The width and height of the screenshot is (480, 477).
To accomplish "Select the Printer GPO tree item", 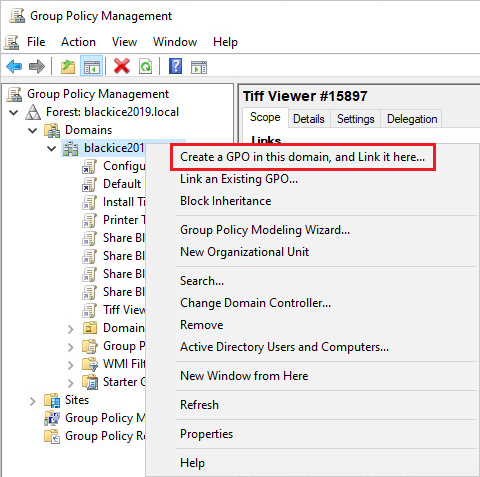I will tap(124, 220).
